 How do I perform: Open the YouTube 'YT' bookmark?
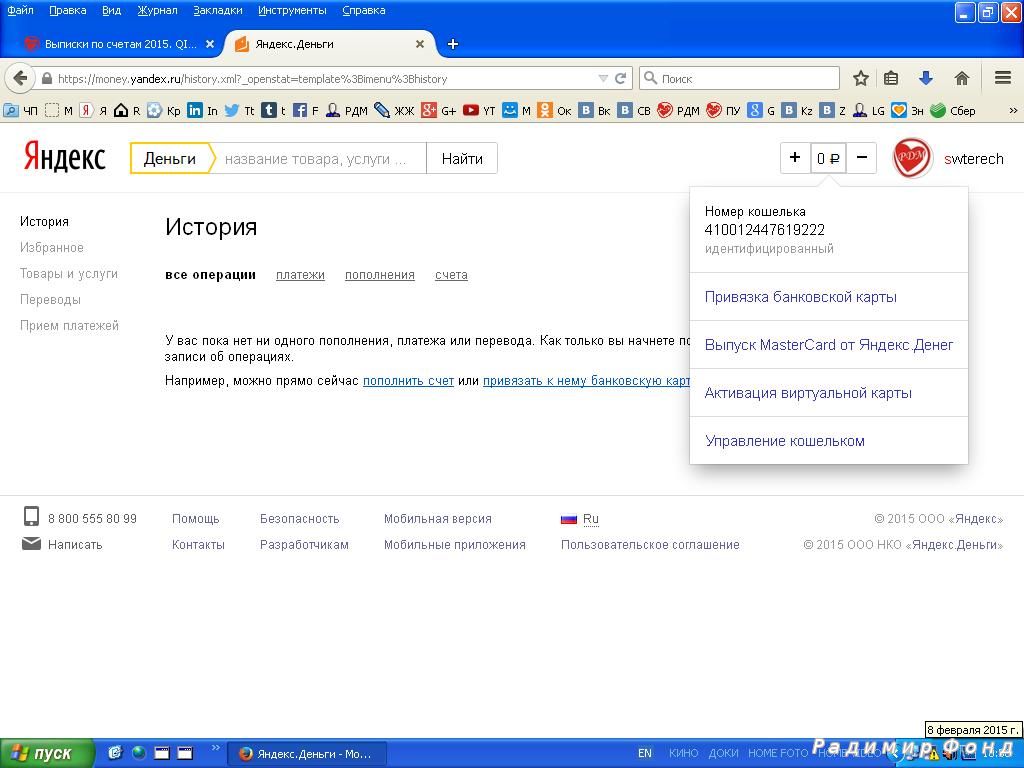tap(479, 110)
